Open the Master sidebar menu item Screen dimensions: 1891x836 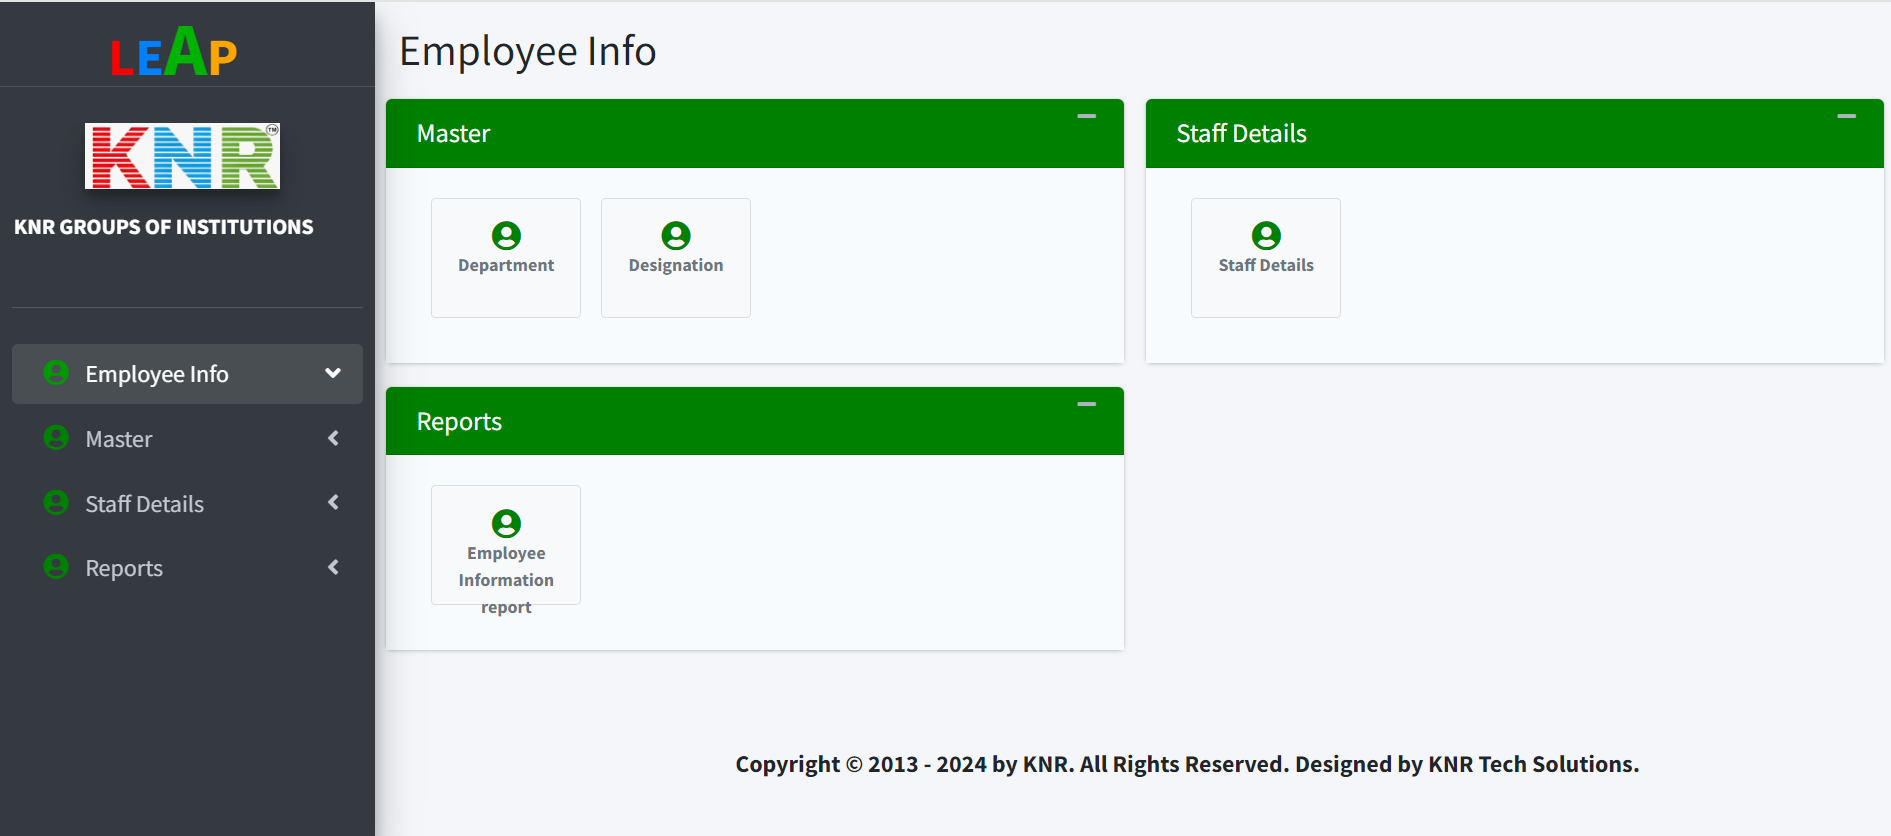[187, 439]
